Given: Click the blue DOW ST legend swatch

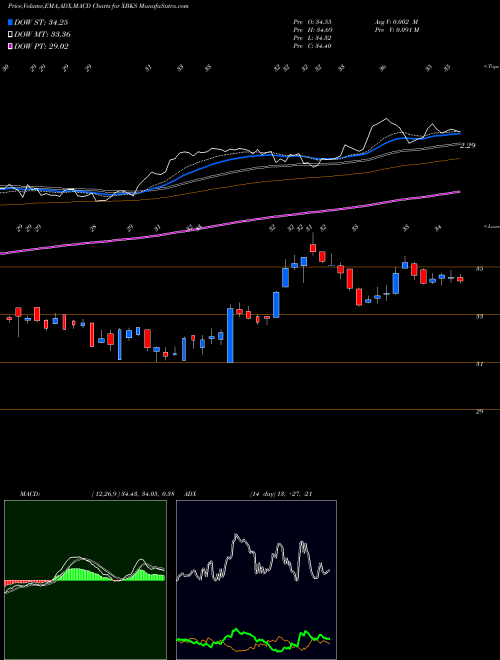Looking at the screenshot, I should [x=10, y=22].
